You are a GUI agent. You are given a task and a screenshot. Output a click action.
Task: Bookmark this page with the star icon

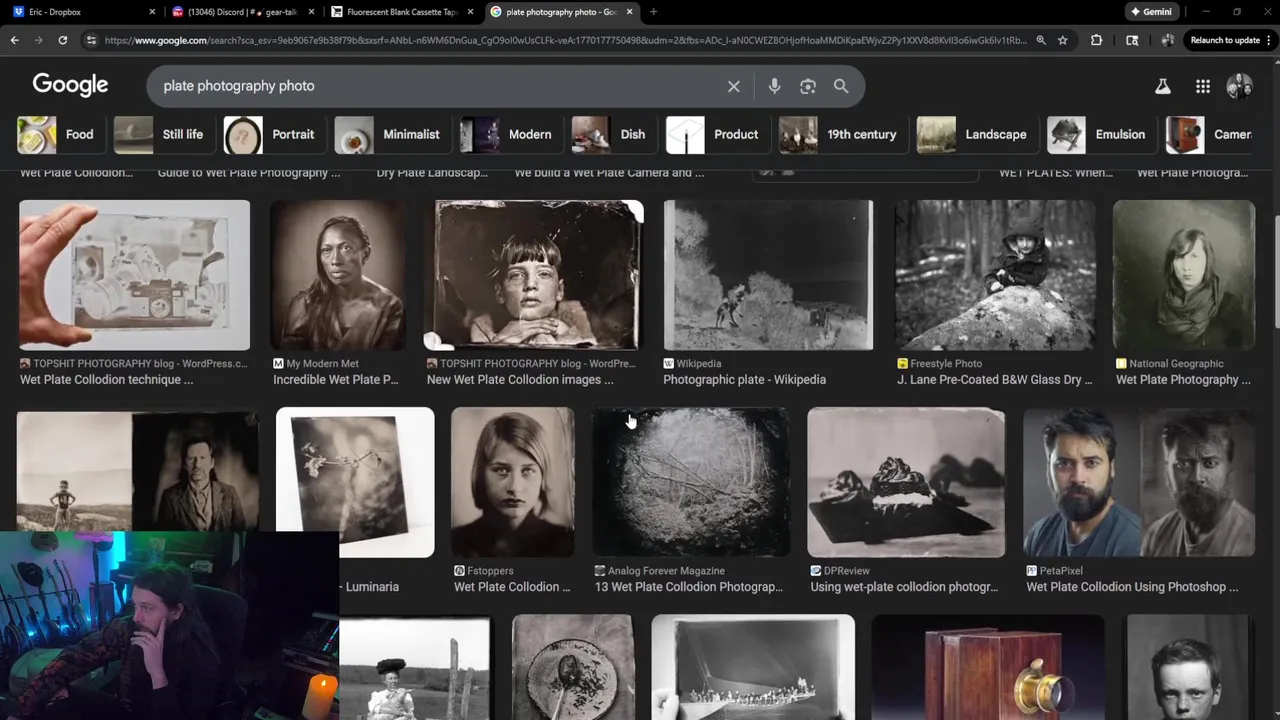1063,40
